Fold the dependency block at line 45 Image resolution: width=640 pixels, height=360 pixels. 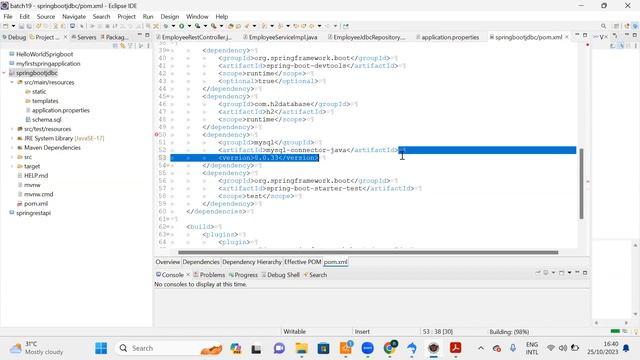coord(167,96)
